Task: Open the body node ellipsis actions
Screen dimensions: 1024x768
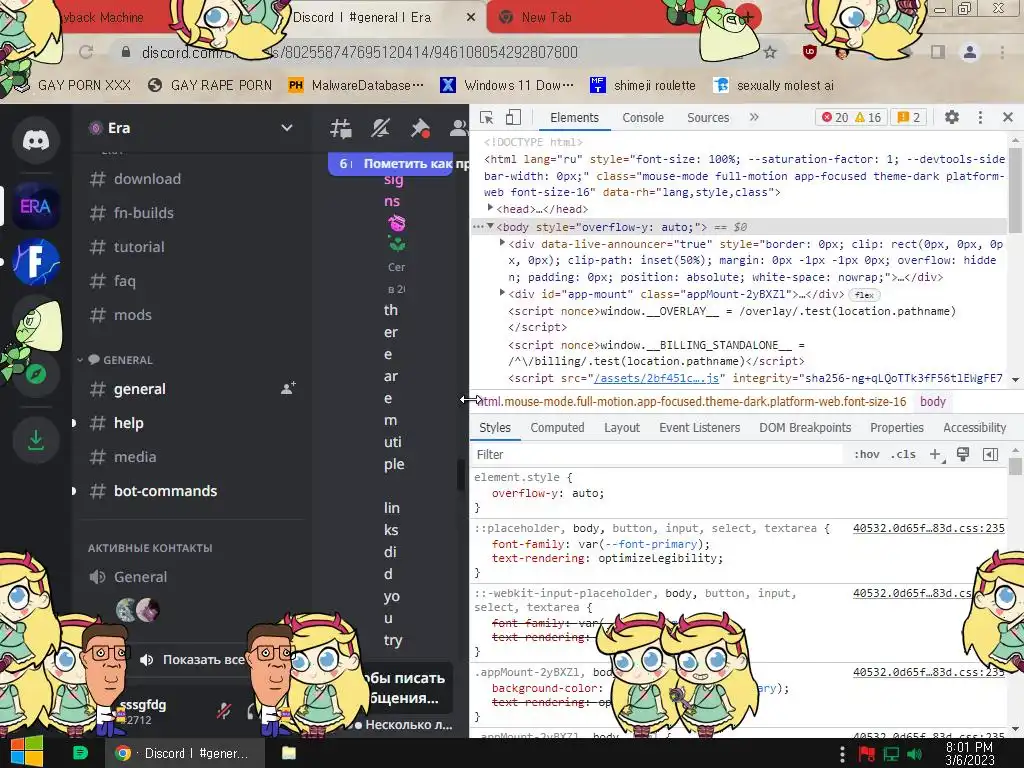Action: coord(478,227)
